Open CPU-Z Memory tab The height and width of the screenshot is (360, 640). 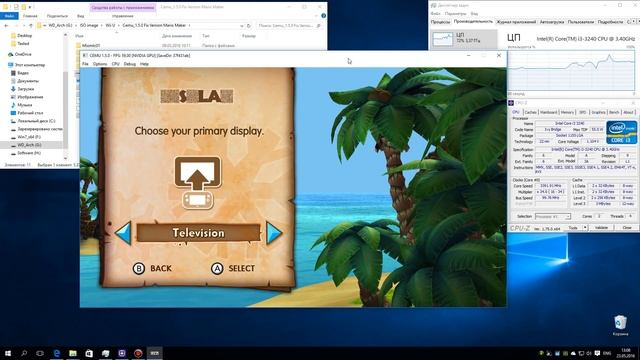pyautogui.click(x=567, y=112)
